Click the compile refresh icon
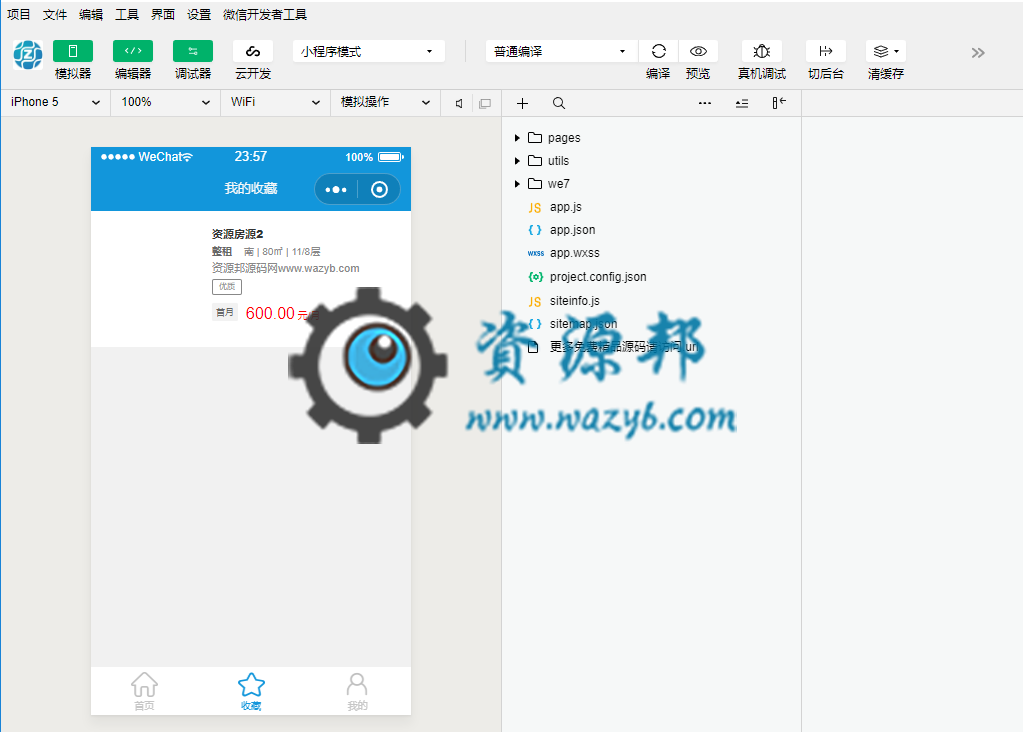Image resolution: width=1023 pixels, height=732 pixels. [x=658, y=52]
